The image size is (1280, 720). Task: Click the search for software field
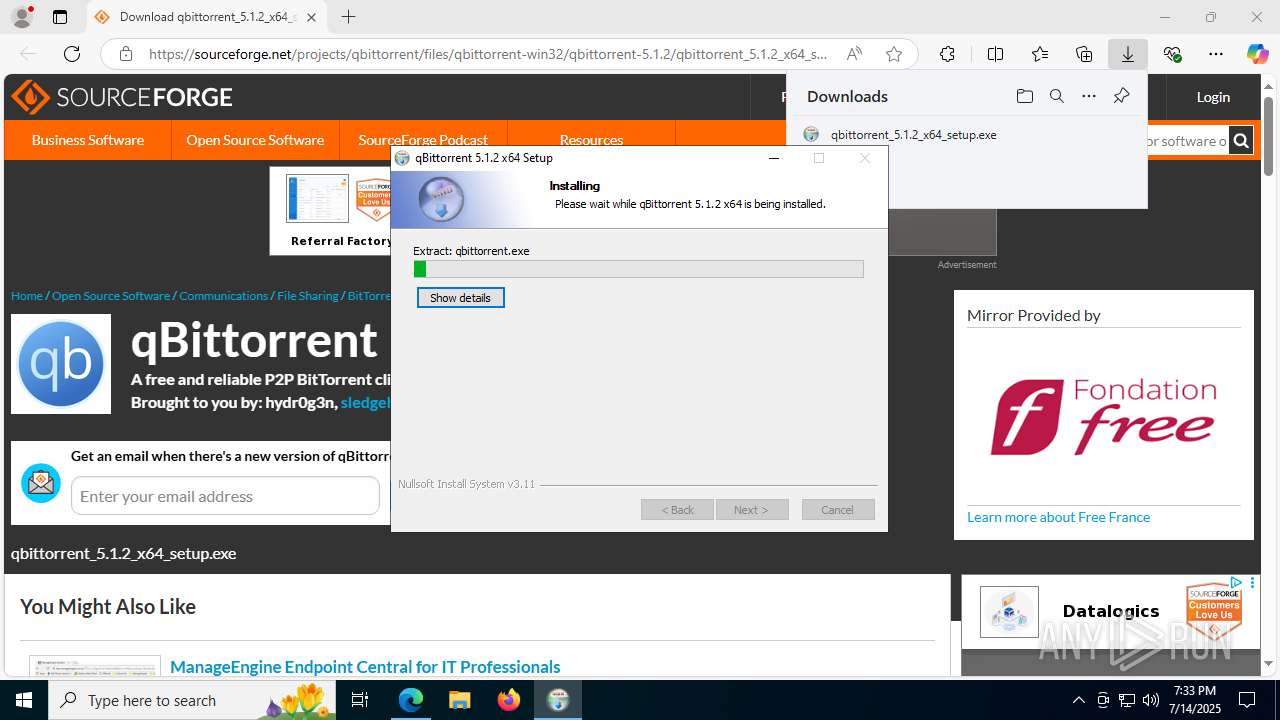pyautogui.click(x=1187, y=141)
